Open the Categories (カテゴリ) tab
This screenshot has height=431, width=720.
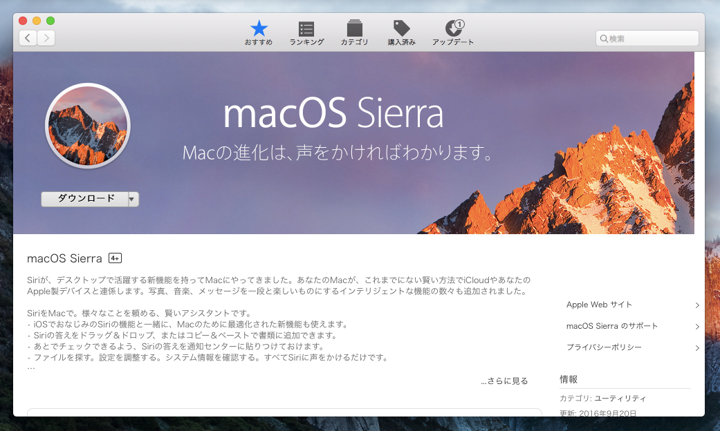click(354, 33)
